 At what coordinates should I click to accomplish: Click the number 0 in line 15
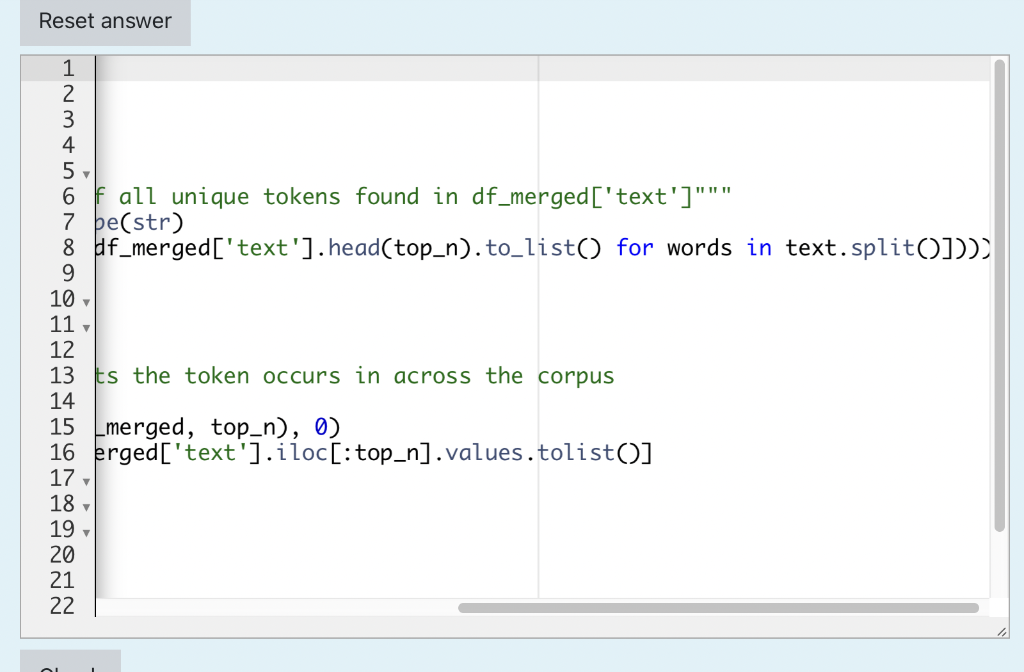321,427
